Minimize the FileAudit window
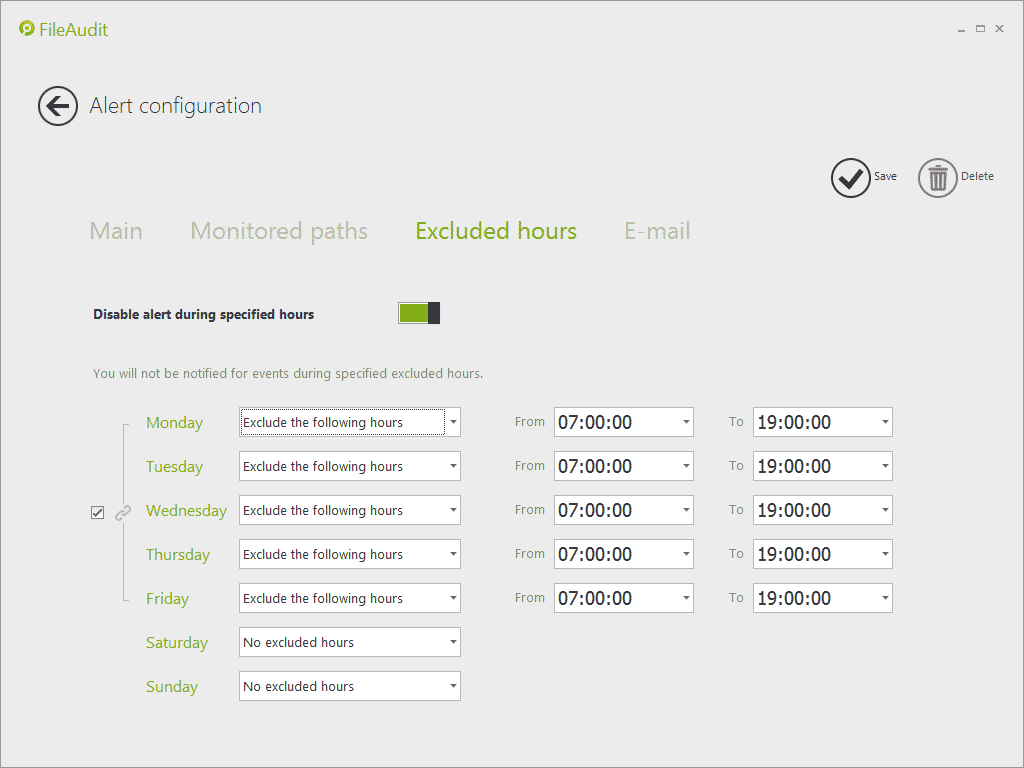Screen dimensions: 1024x768 [x=962, y=29]
